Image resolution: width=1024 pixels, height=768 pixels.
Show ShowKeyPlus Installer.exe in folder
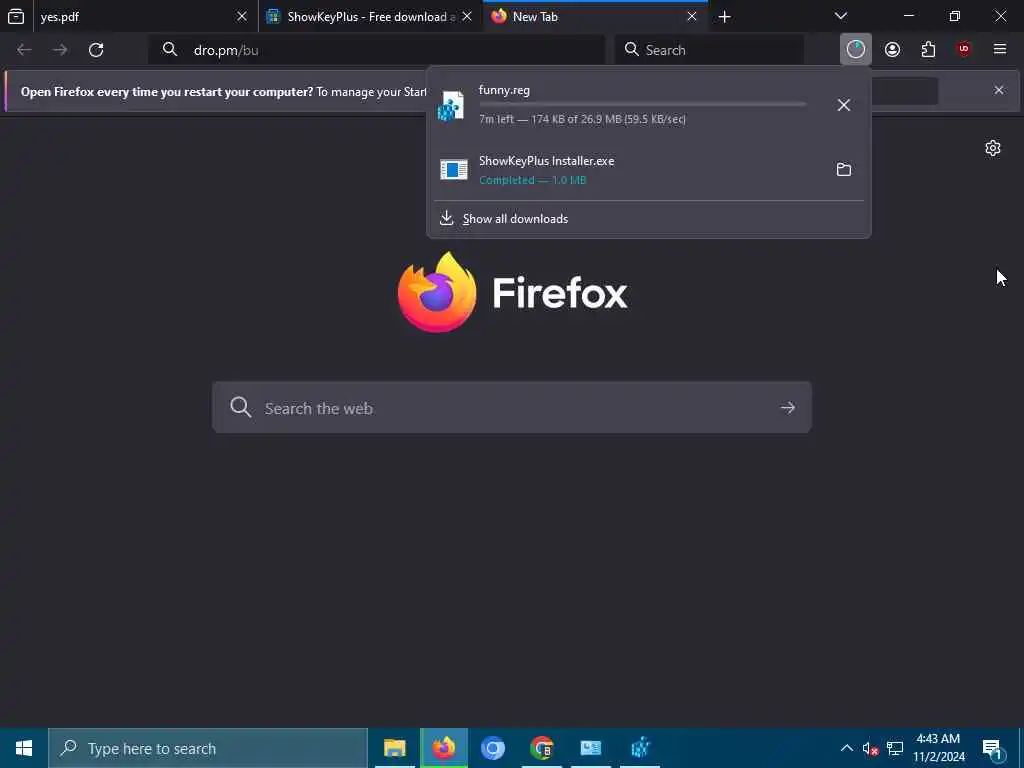pos(844,170)
